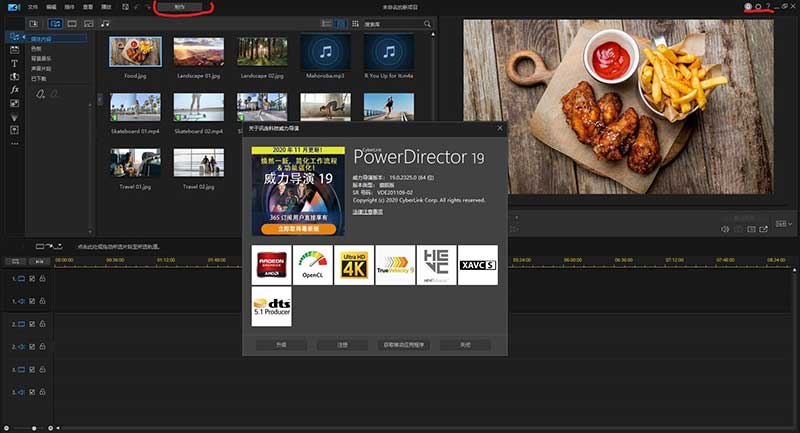Undock the preview window icon
Viewport: 800px width, 433px height.
coord(763,229)
